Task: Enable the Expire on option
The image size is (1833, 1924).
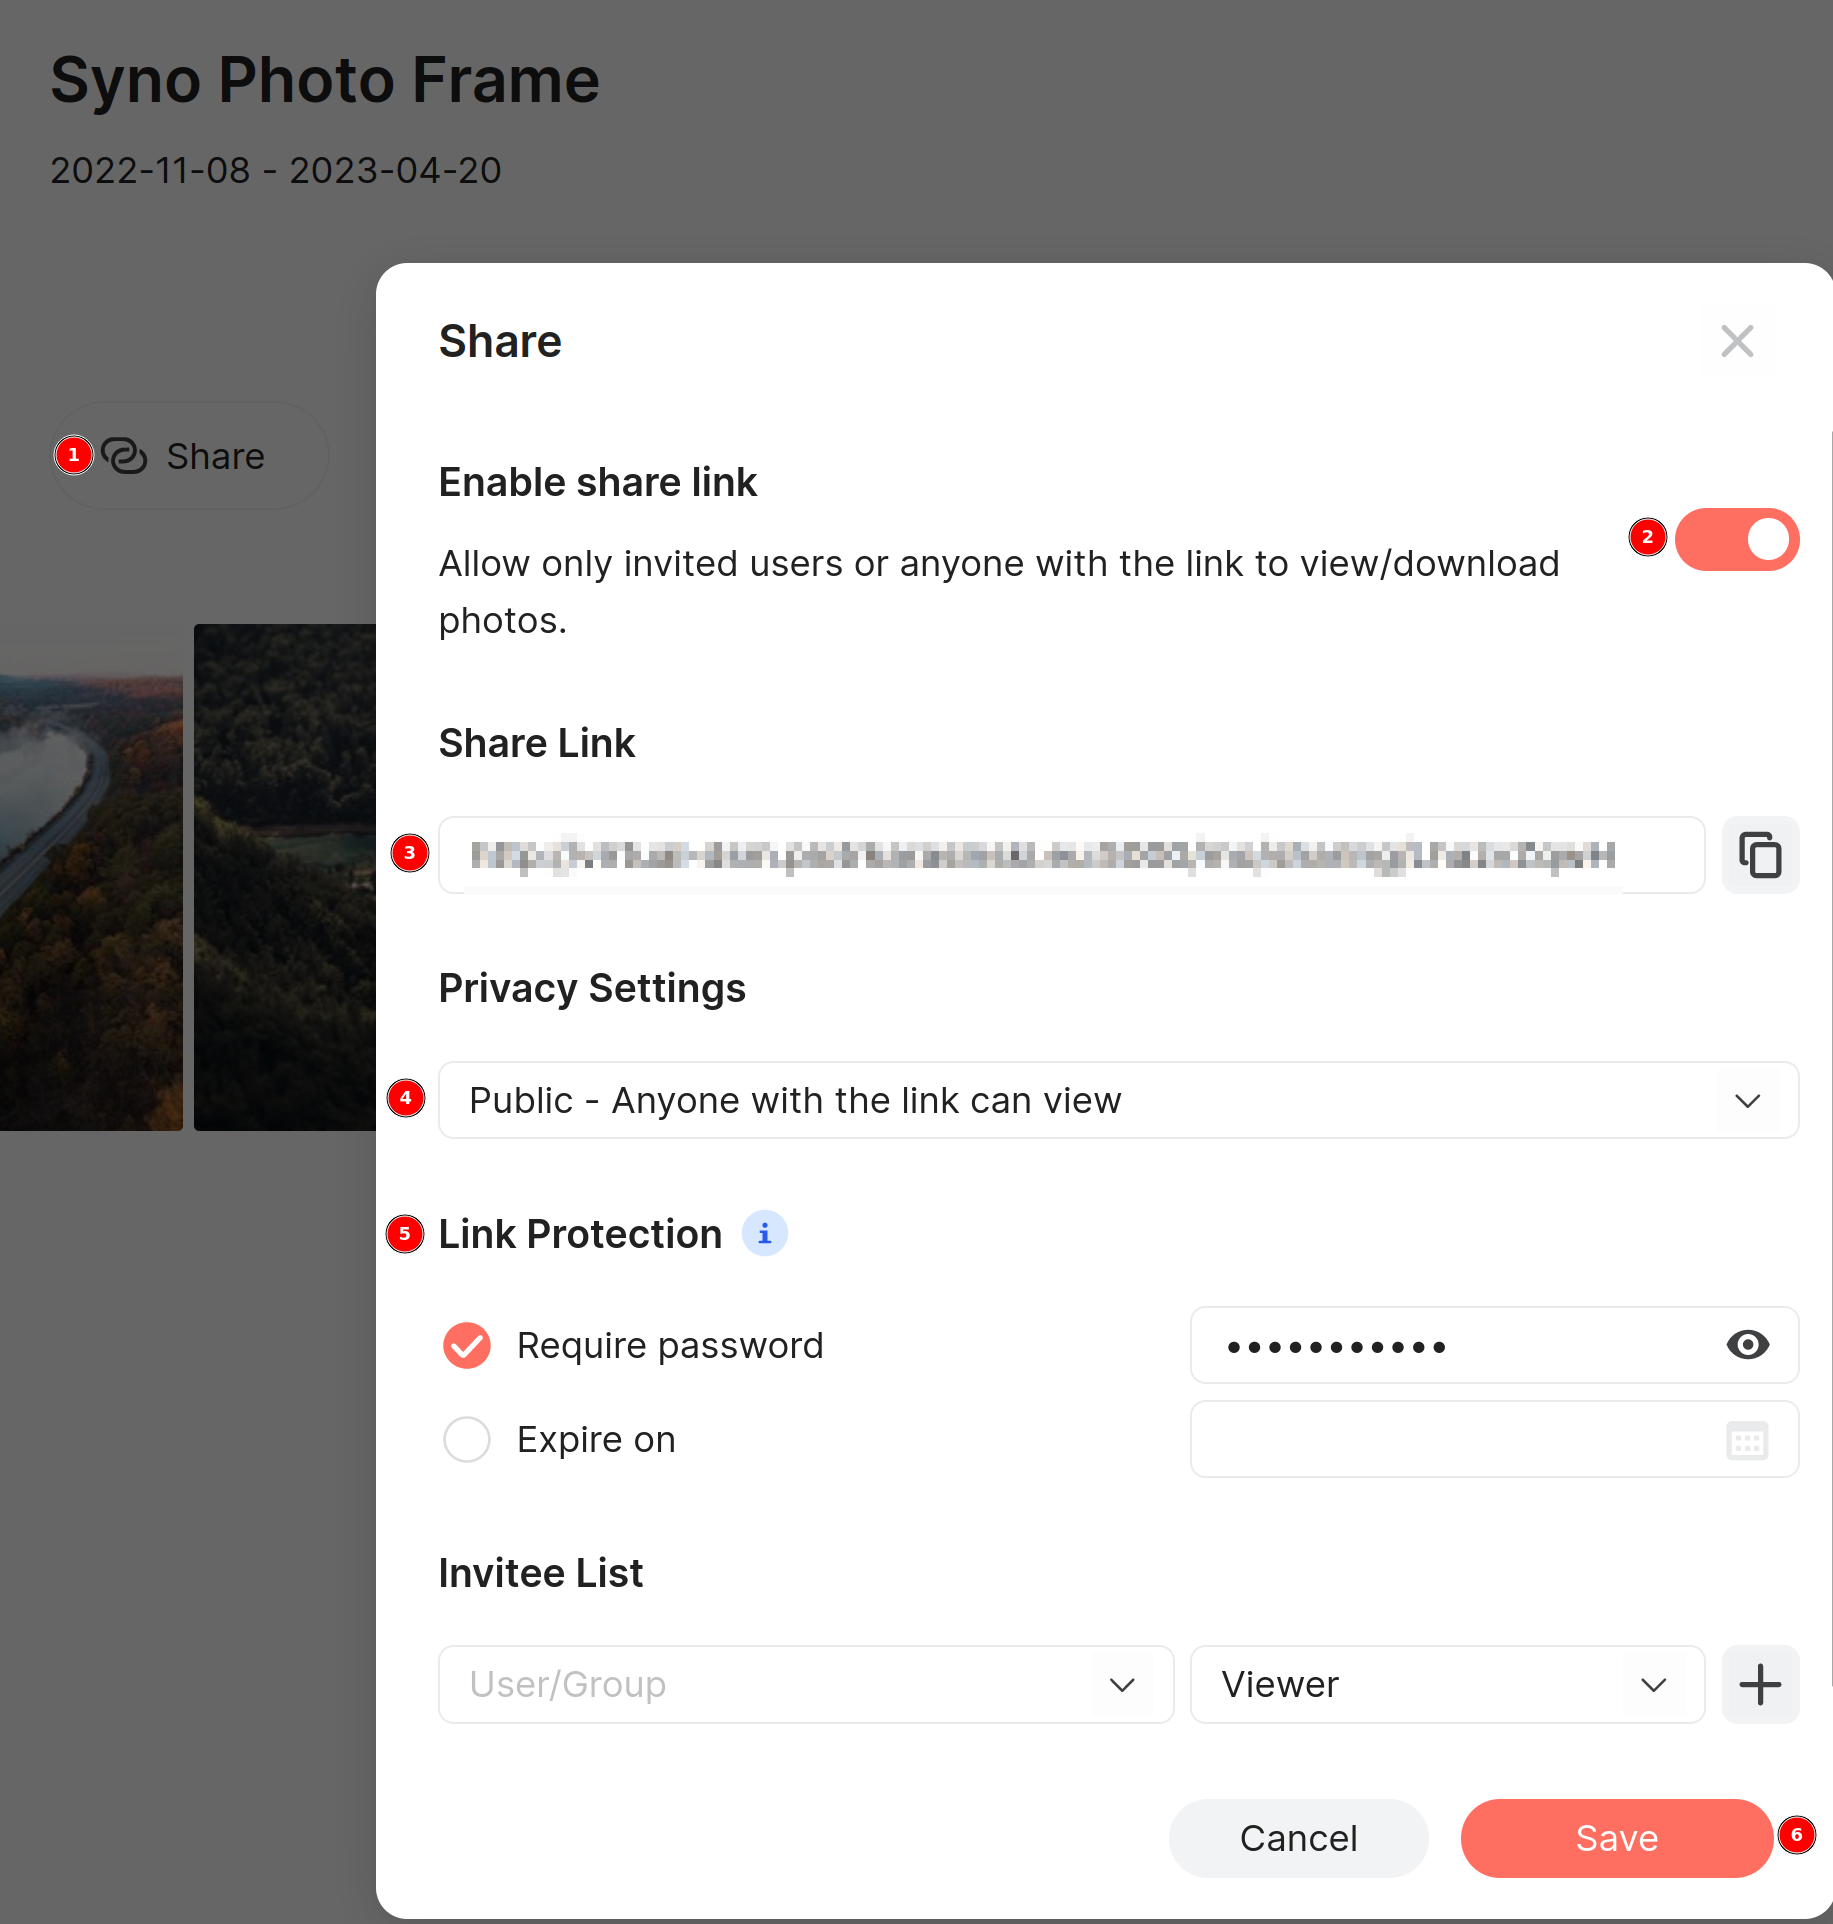Action: 467,1439
